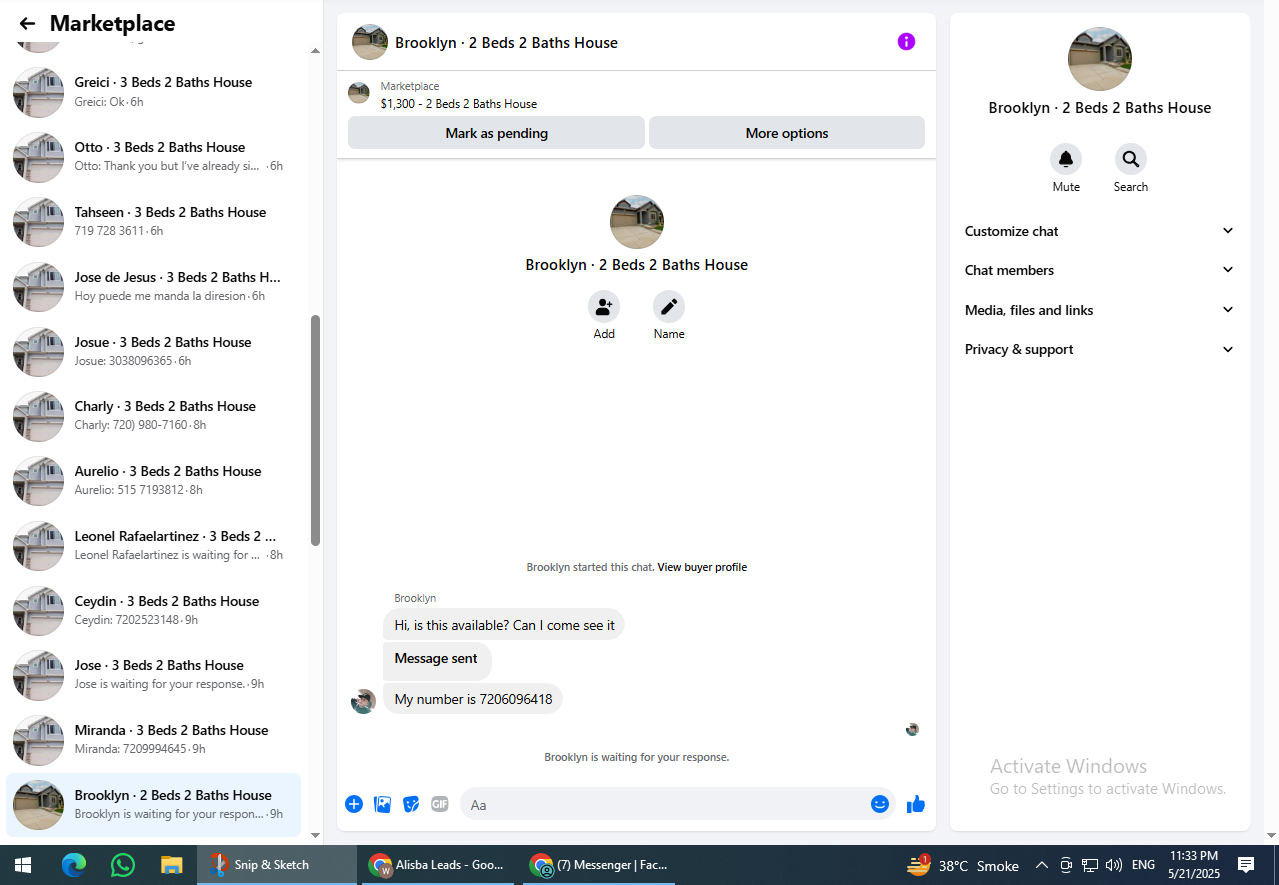The image size is (1279, 885).
Task: Open View buyer profile link
Action: [702, 567]
